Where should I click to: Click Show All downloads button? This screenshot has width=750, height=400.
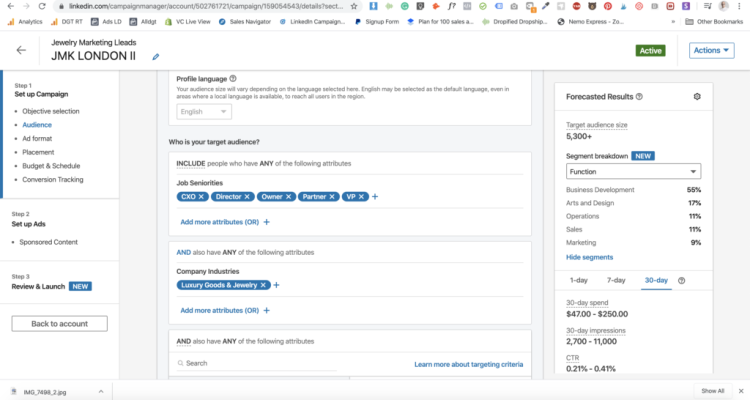pos(712,391)
